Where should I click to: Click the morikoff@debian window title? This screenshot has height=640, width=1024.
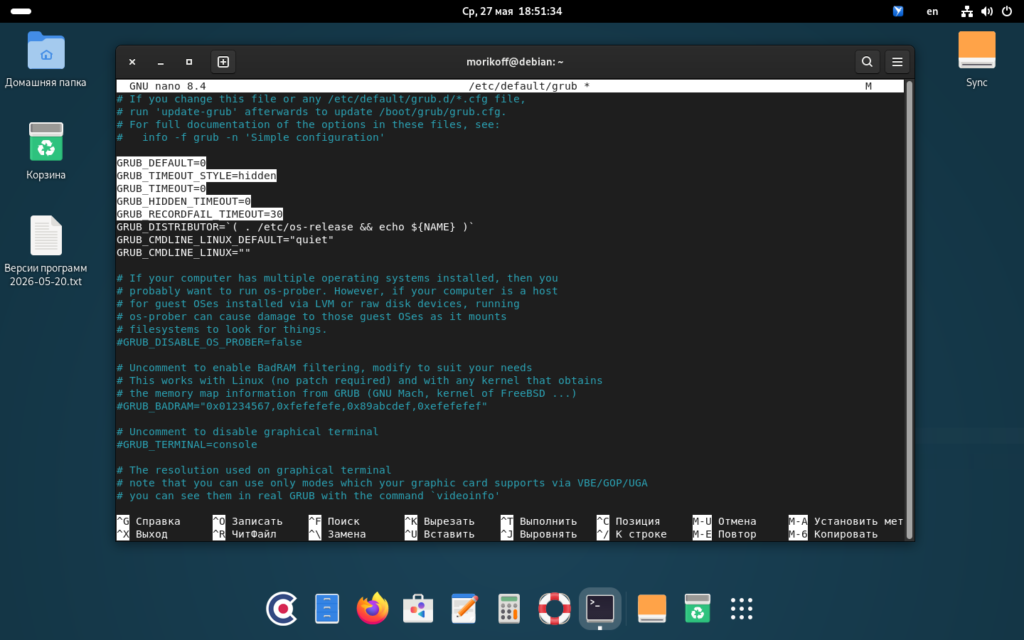pos(515,62)
